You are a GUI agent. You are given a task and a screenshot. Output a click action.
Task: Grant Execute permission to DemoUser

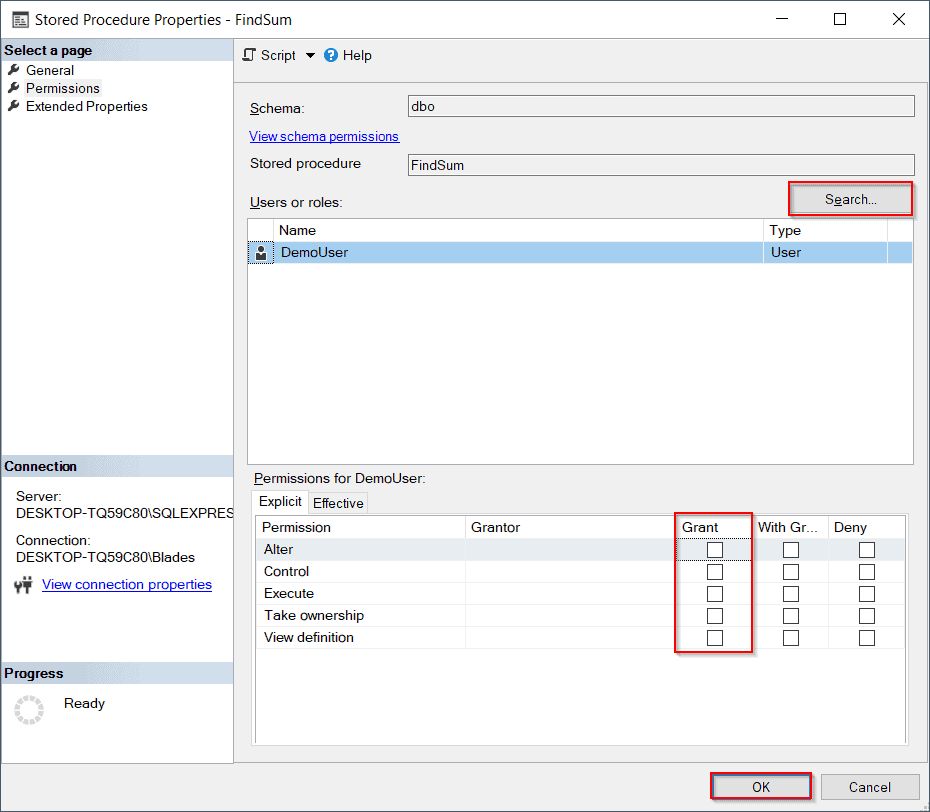pyautogui.click(x=714, y=593)
